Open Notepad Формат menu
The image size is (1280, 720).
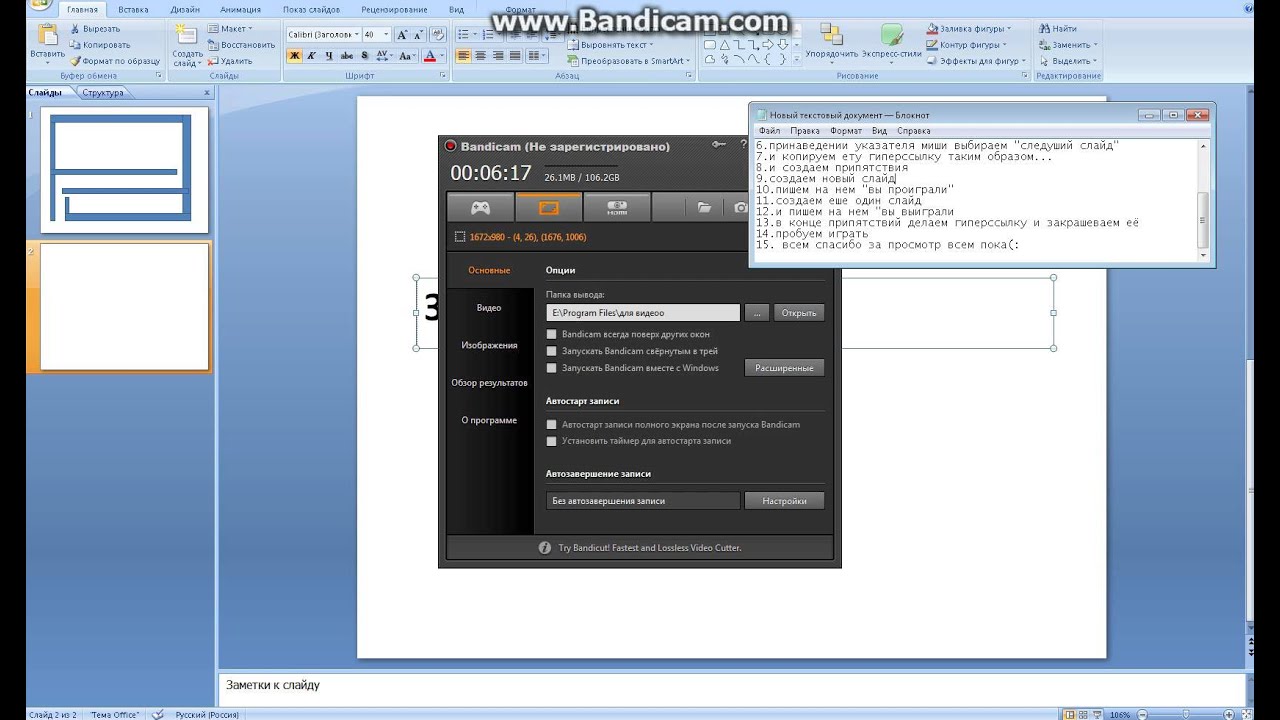click(845, 131)
